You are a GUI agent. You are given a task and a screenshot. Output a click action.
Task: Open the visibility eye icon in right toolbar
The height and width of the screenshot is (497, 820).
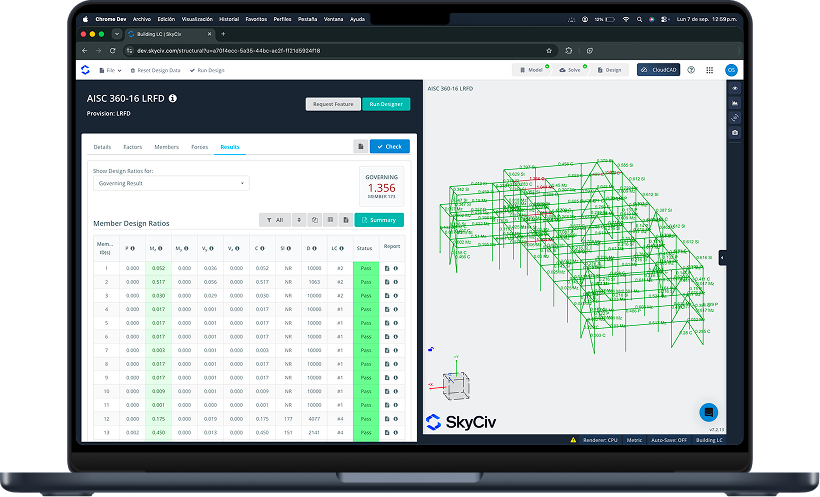(735, 88)
